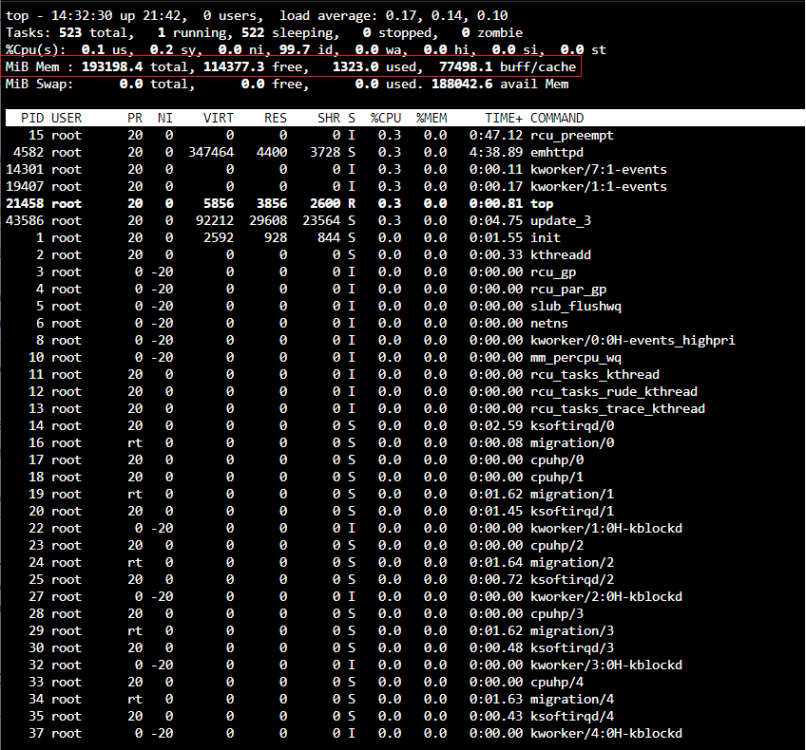The width and height of the screenshot is (806, 750).
Task: Click the netns command
Action: click(549, 323)
